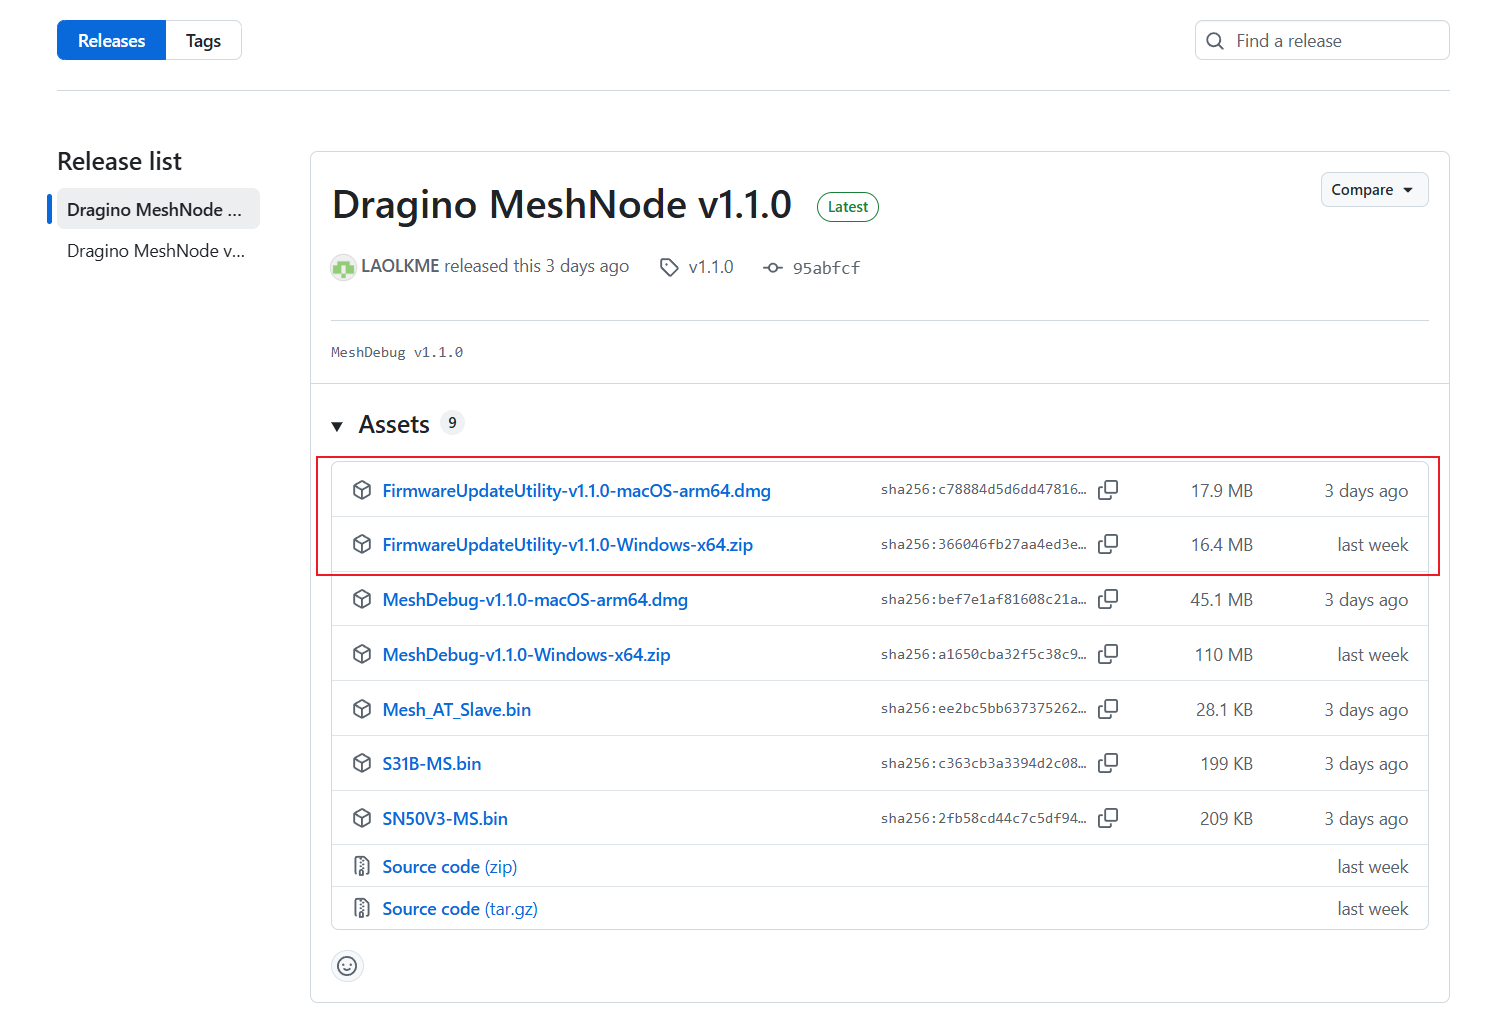1504x1024 pixels.
Task: Click sha256:2fb58cd44c7c5df94 hash text
Action: (x=983, y=818)
